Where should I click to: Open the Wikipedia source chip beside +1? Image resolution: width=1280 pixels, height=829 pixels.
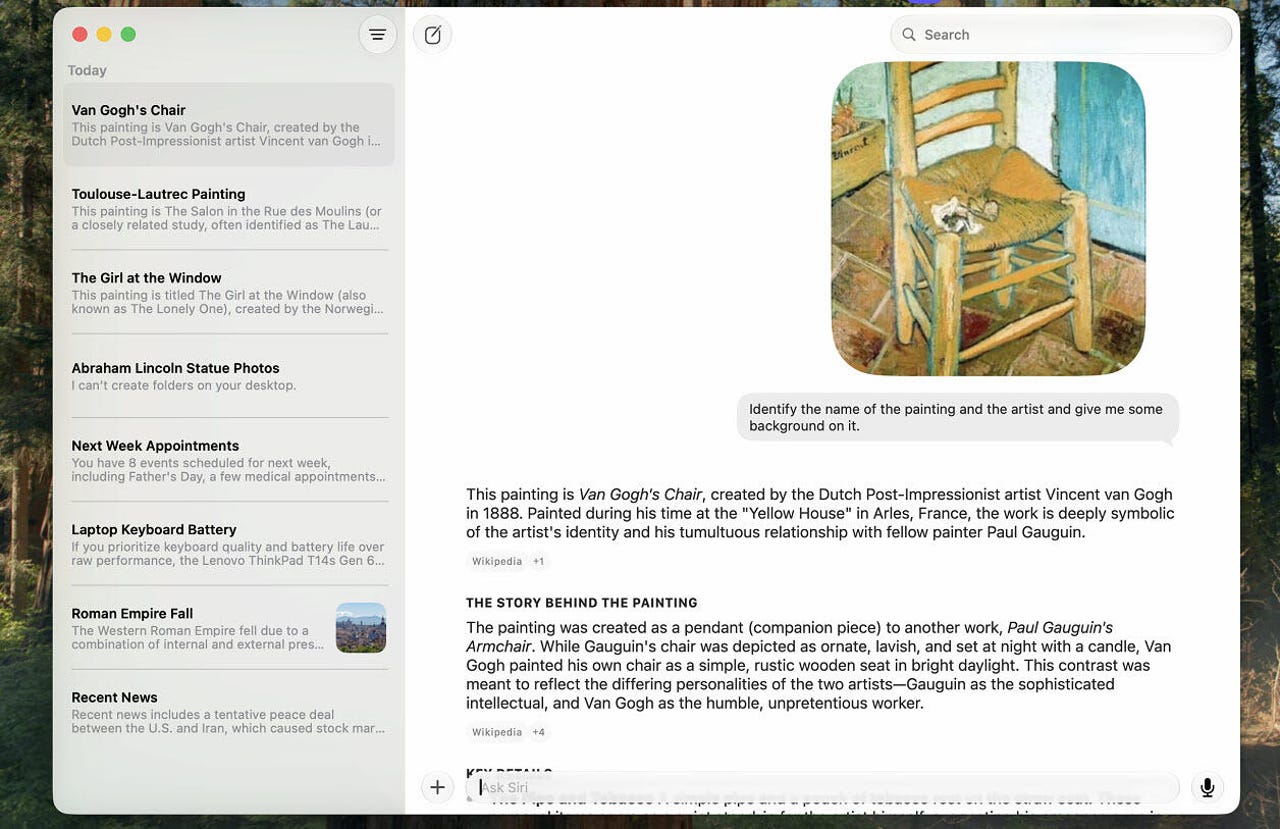point(497,561)
